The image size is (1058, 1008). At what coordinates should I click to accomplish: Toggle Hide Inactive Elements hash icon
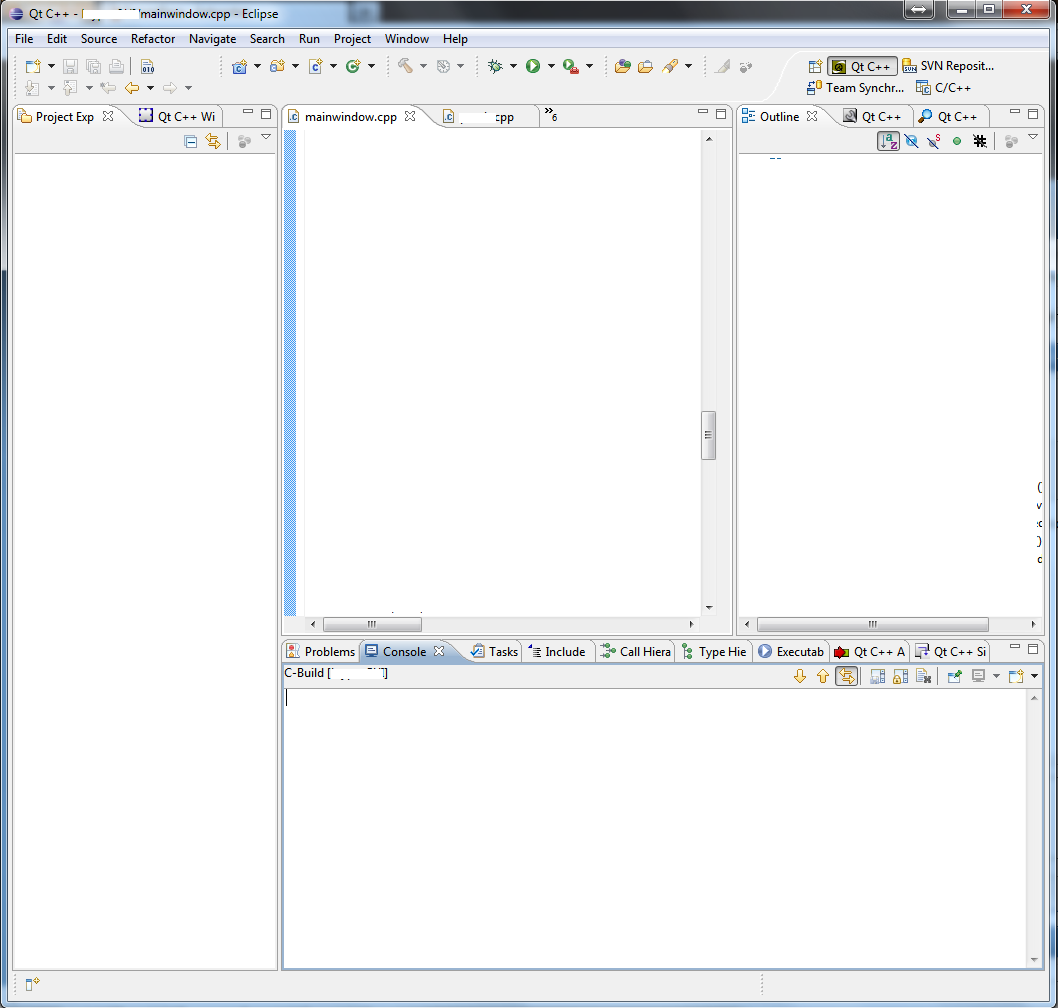click(980, 141)
